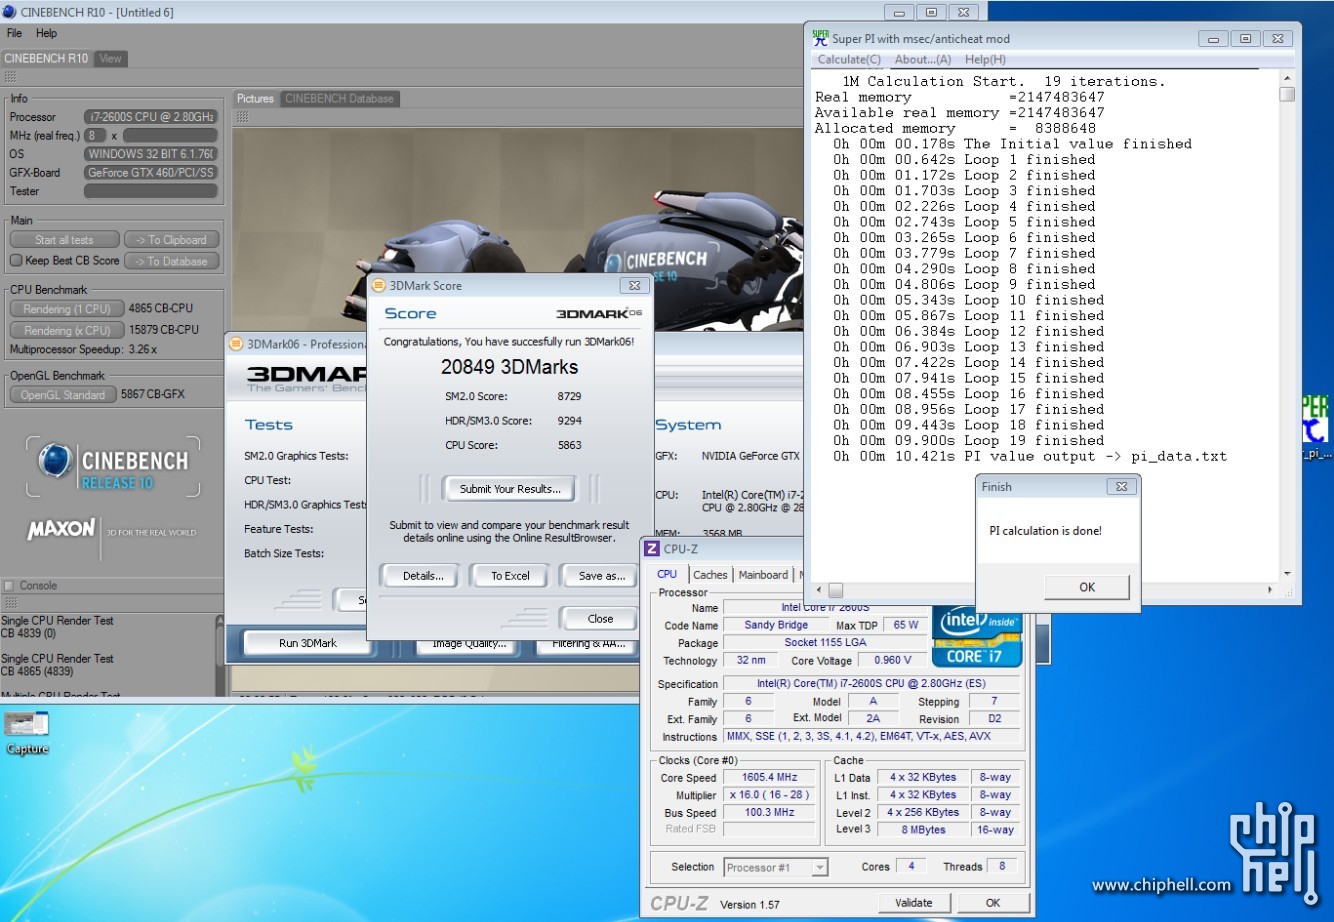The width and height of the screenshot is (1334, 922).
Task: Switch to the View tab in Cinebench
Action: point(110,58)
